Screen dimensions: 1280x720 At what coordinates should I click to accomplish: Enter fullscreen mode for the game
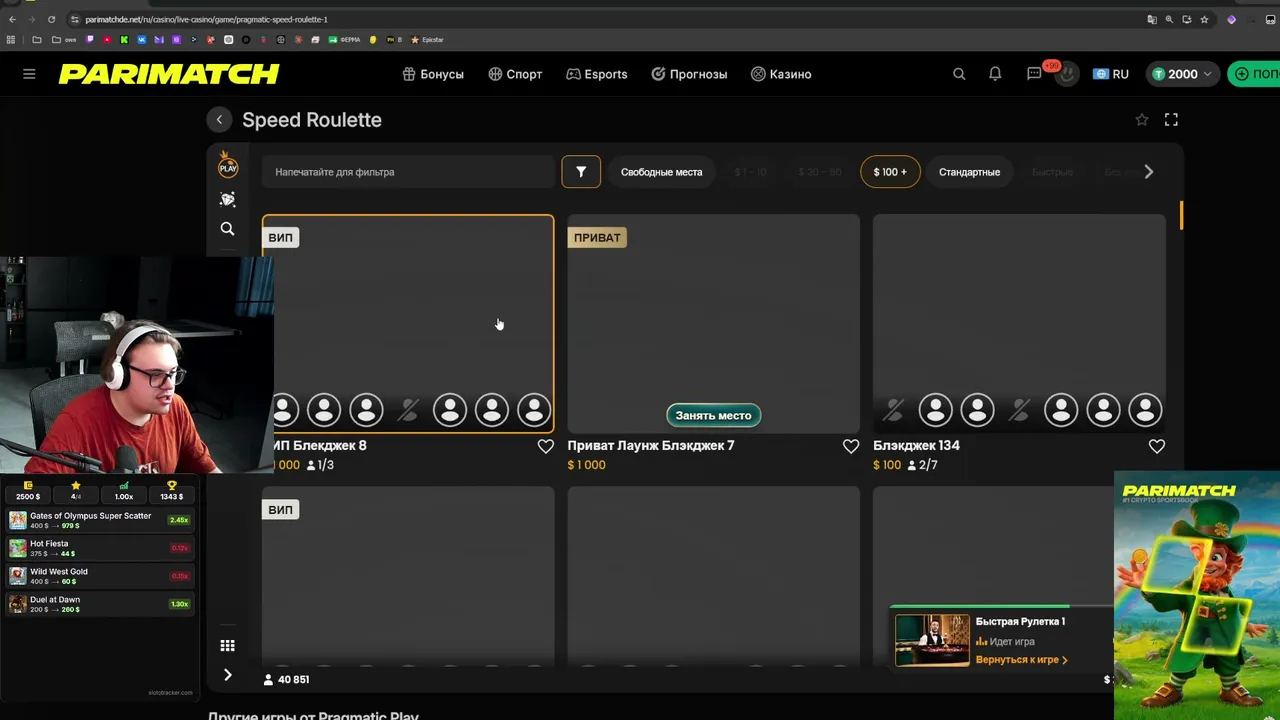click(1171, 120)
